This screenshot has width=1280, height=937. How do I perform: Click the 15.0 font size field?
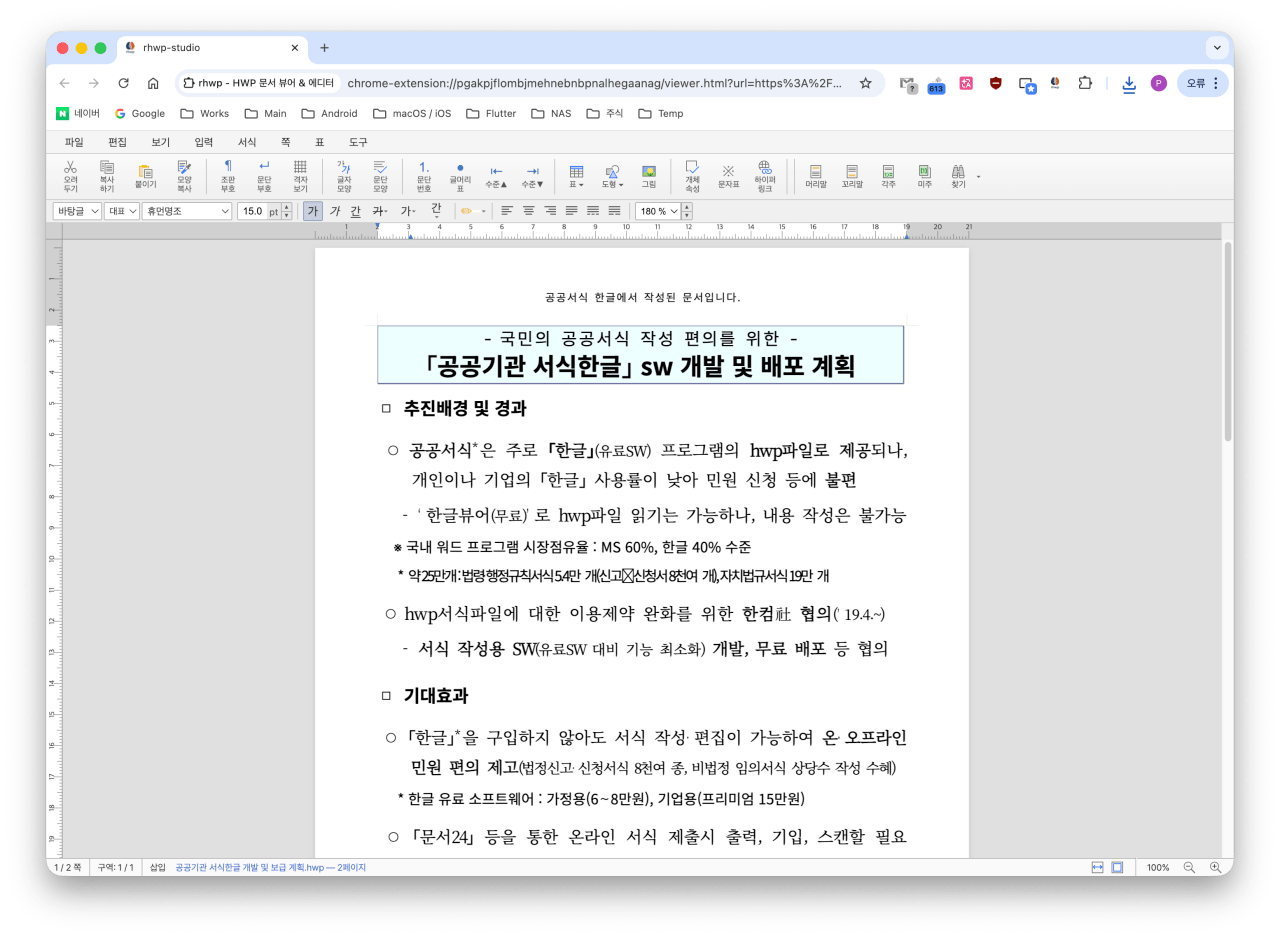pos(253,211)
